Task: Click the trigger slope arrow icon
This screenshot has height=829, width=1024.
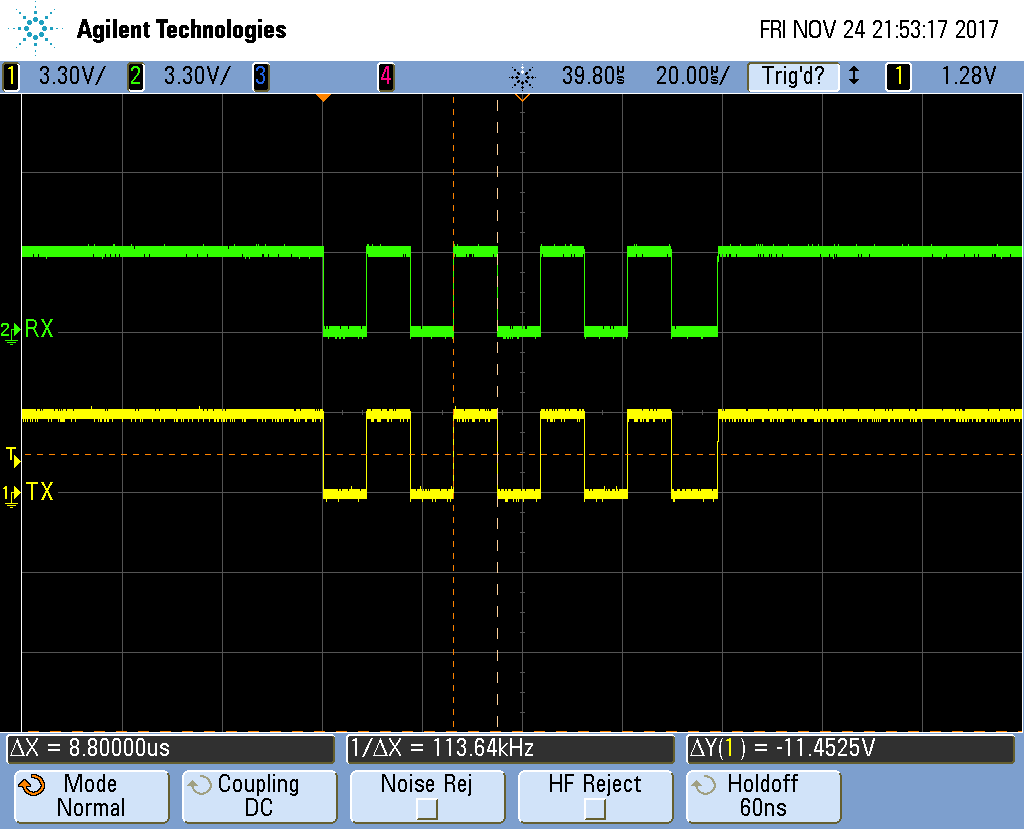Action: point(853,76)
